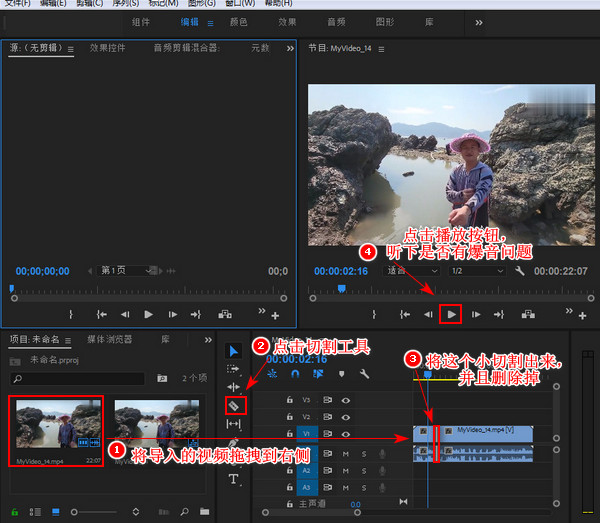Click program monitor playhead on scrub bar
The image size is (600, 523).
coord(342,288)
